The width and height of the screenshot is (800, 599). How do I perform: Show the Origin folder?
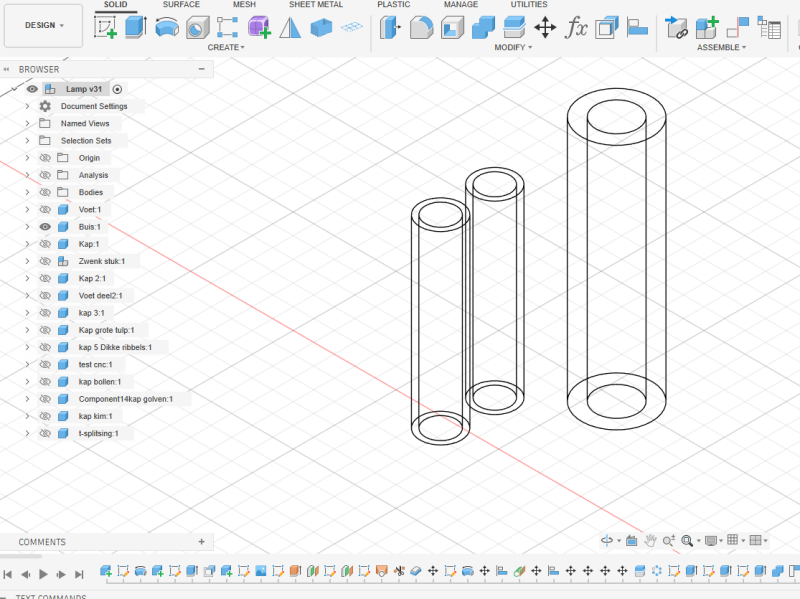(45, 158)
